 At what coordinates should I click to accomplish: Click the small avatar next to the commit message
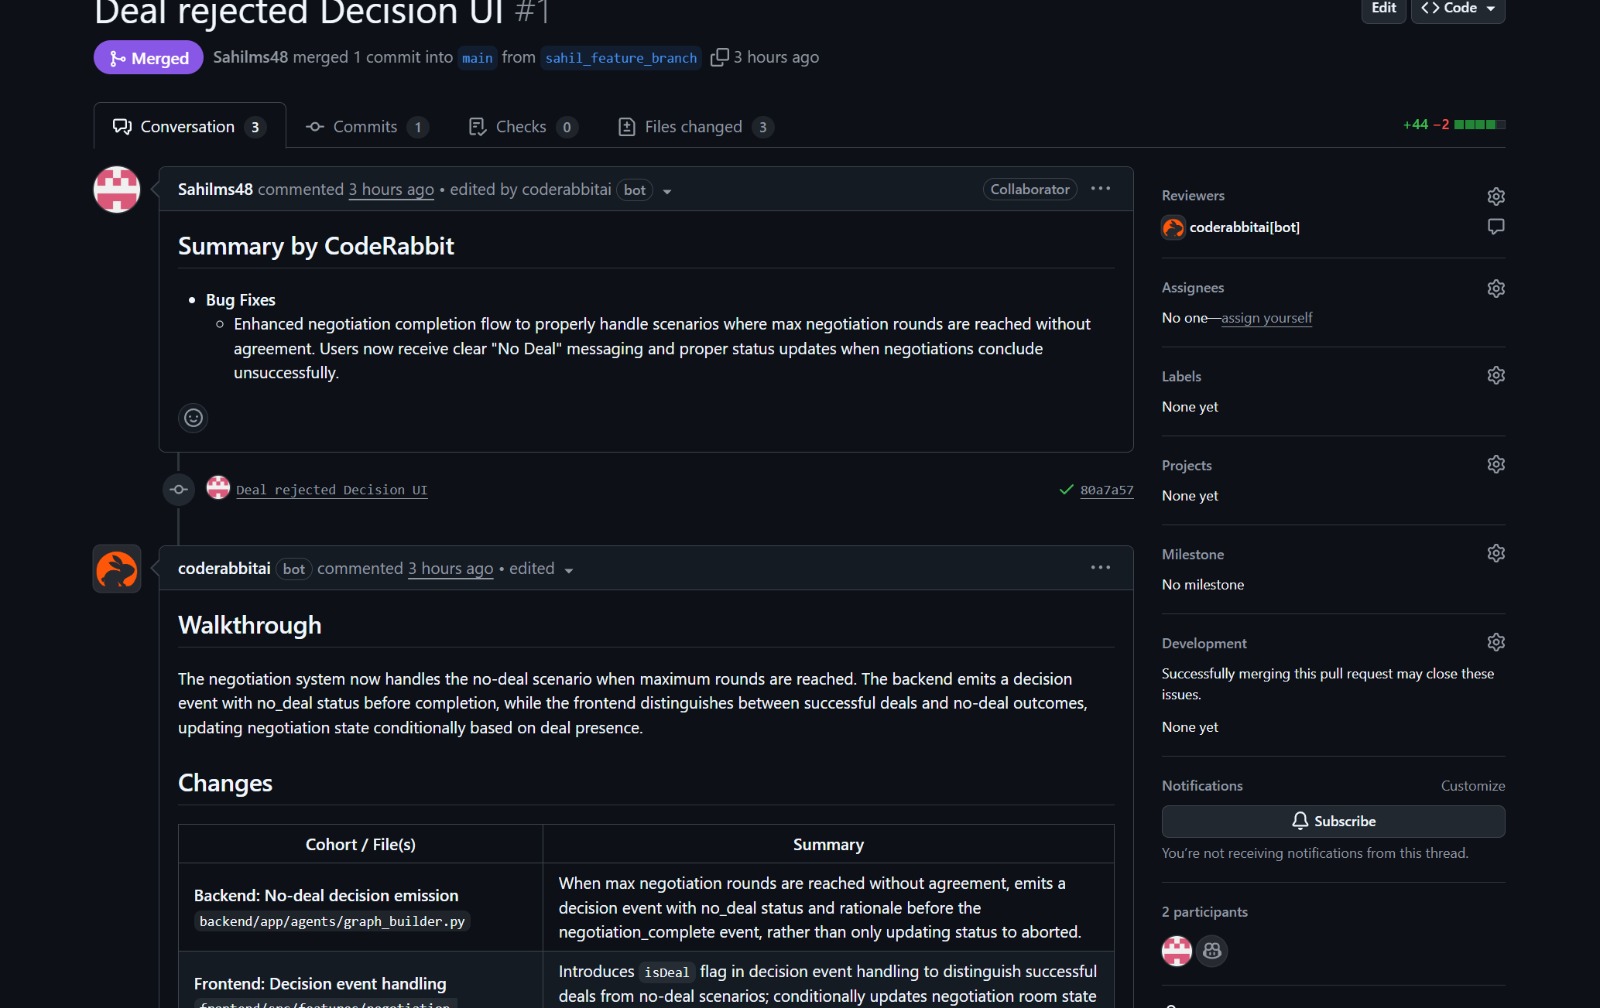pyautogui.click(x=218, y=487)
